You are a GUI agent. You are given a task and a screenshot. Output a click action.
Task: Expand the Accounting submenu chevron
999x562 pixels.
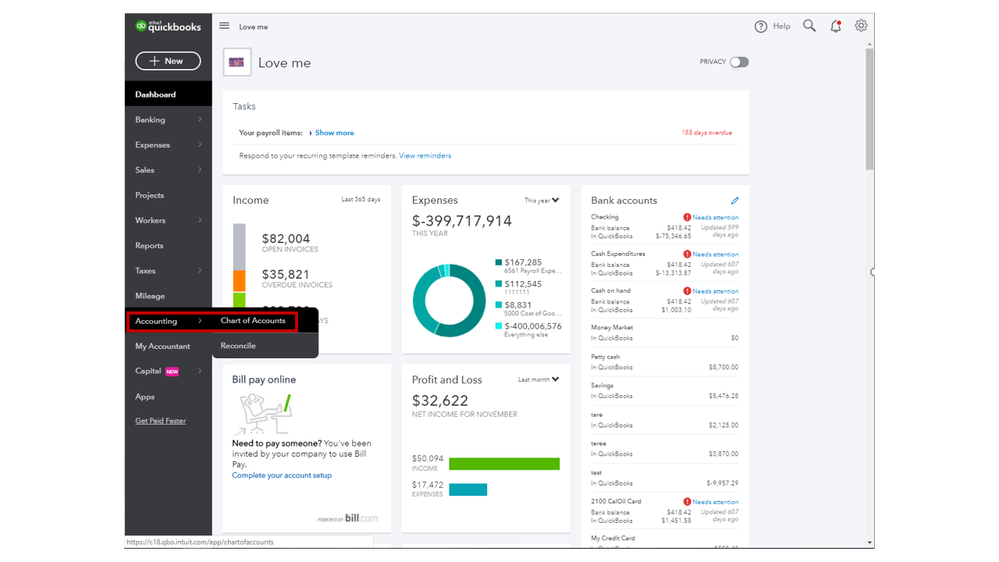(200, 321)
